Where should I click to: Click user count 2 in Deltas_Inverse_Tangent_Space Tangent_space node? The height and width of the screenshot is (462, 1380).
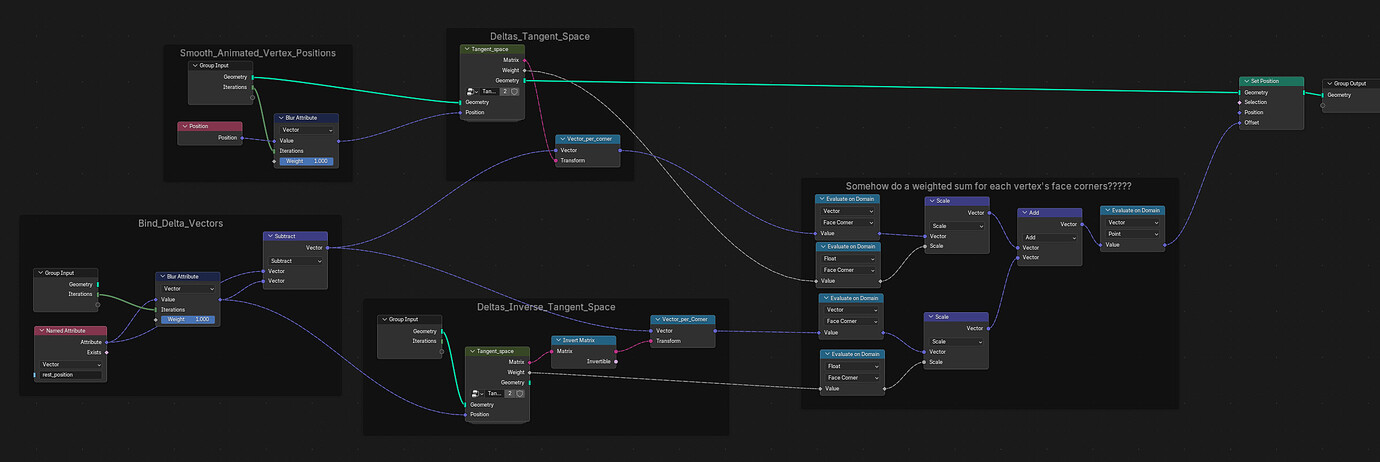click(511, 393)
